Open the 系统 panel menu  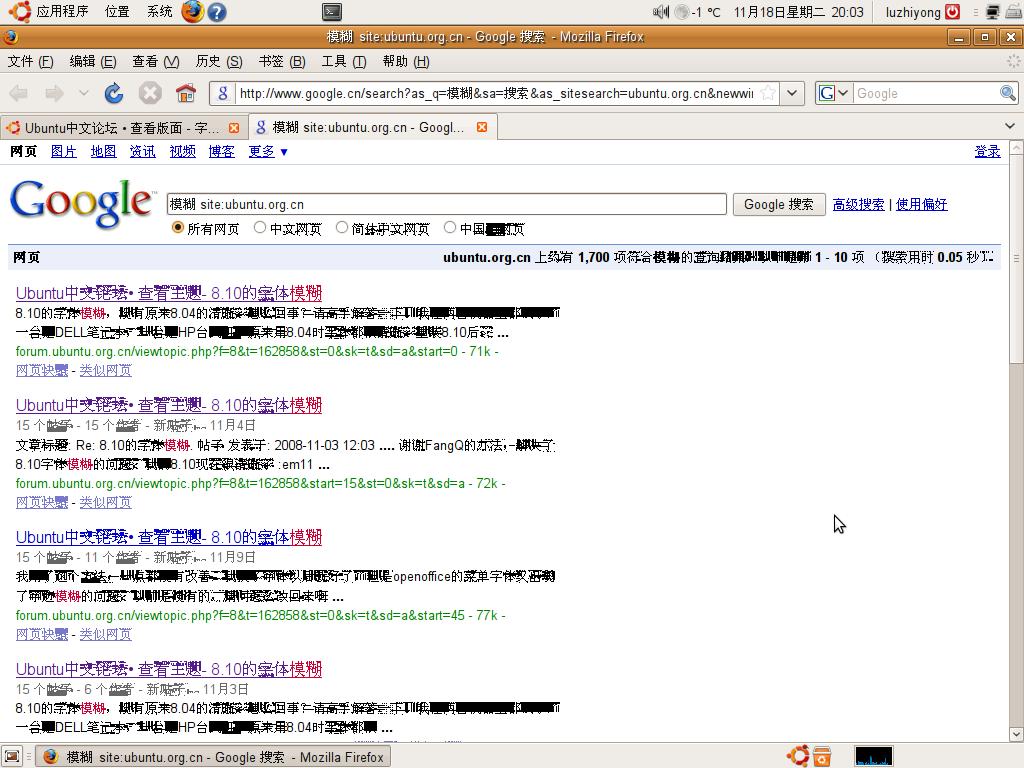(x=159, y=12)
